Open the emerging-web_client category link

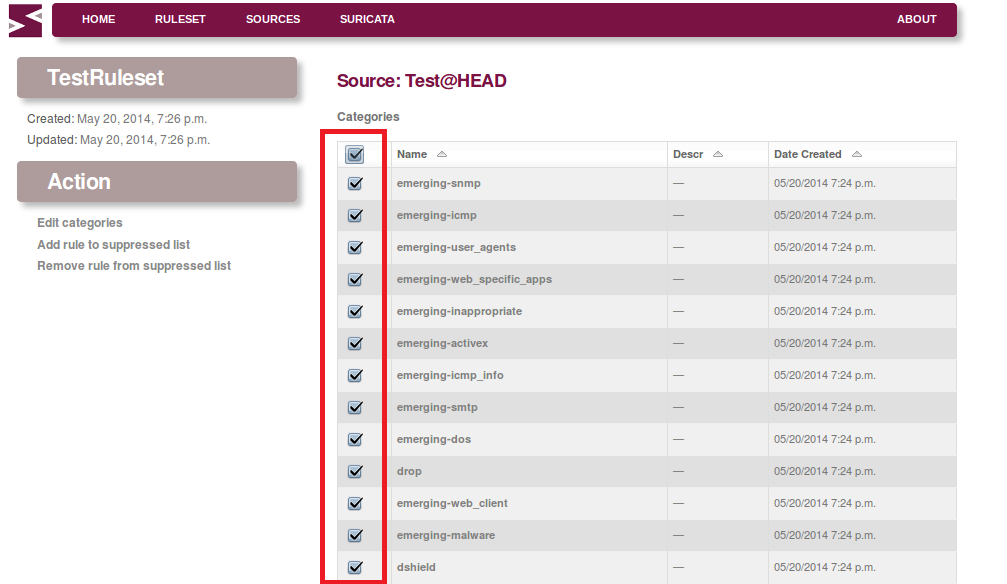(452, 503)
